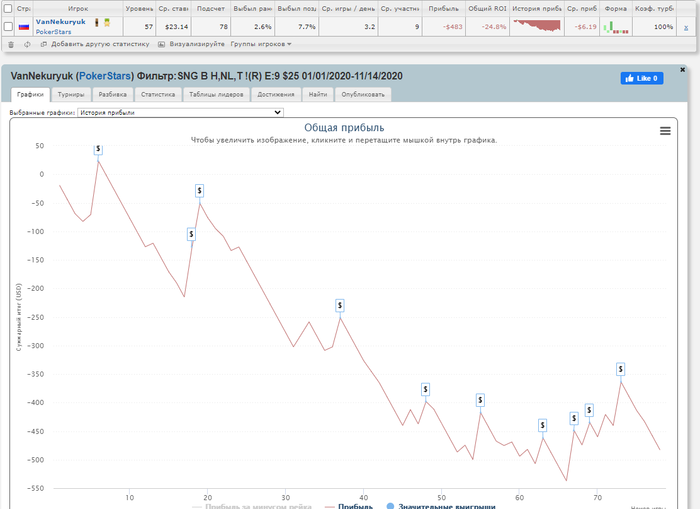700x509 pixels.
Task: Click $ win marker at game 69
Action: coord(589,410)
